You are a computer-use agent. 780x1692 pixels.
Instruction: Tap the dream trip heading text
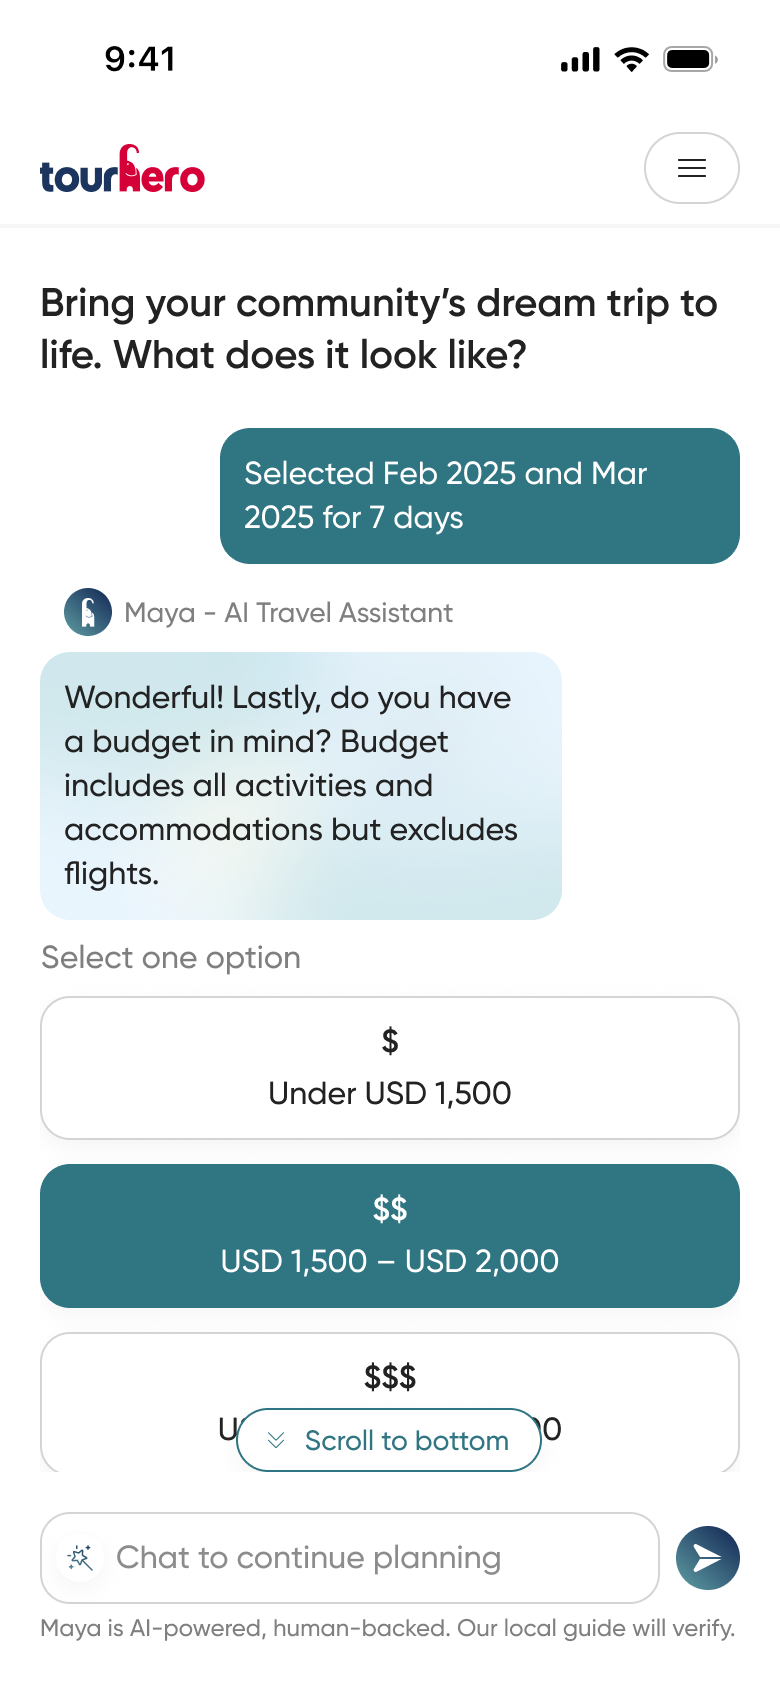click(379, 328)
